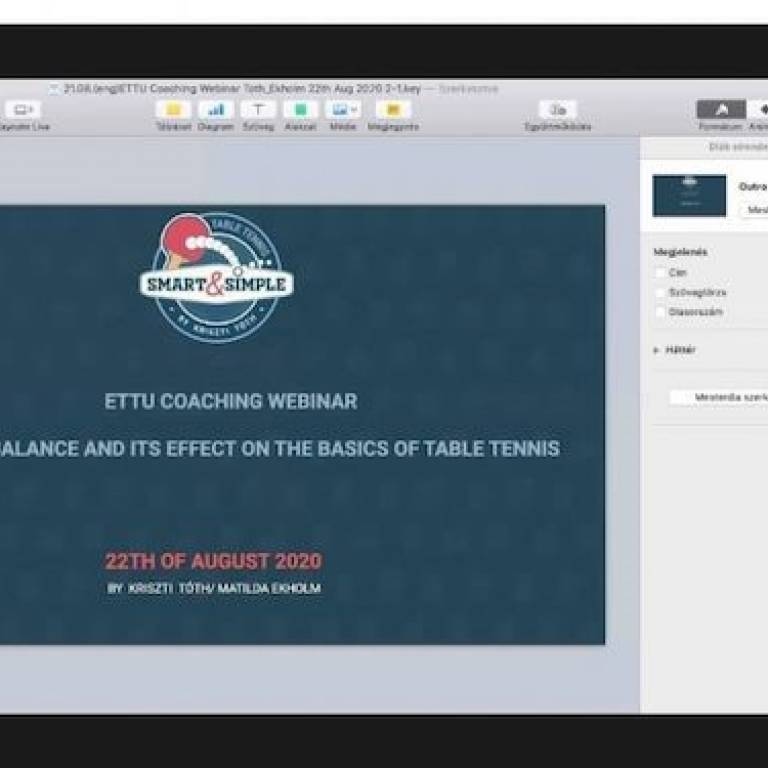This screenshot has height=768, width=768.
Task: Add a chart using Diagram button
Action: (216, 109)
